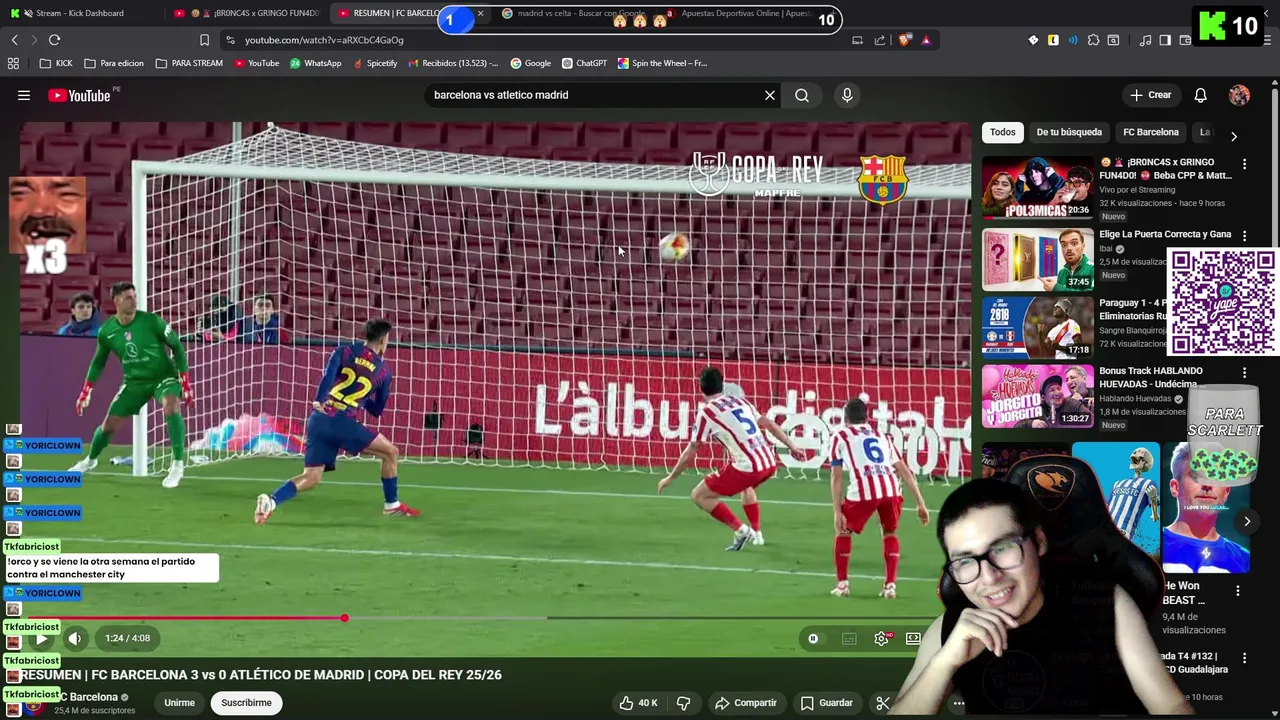Open the ¡POL3MICAS live stream thumbnail

click(1037, 187)
